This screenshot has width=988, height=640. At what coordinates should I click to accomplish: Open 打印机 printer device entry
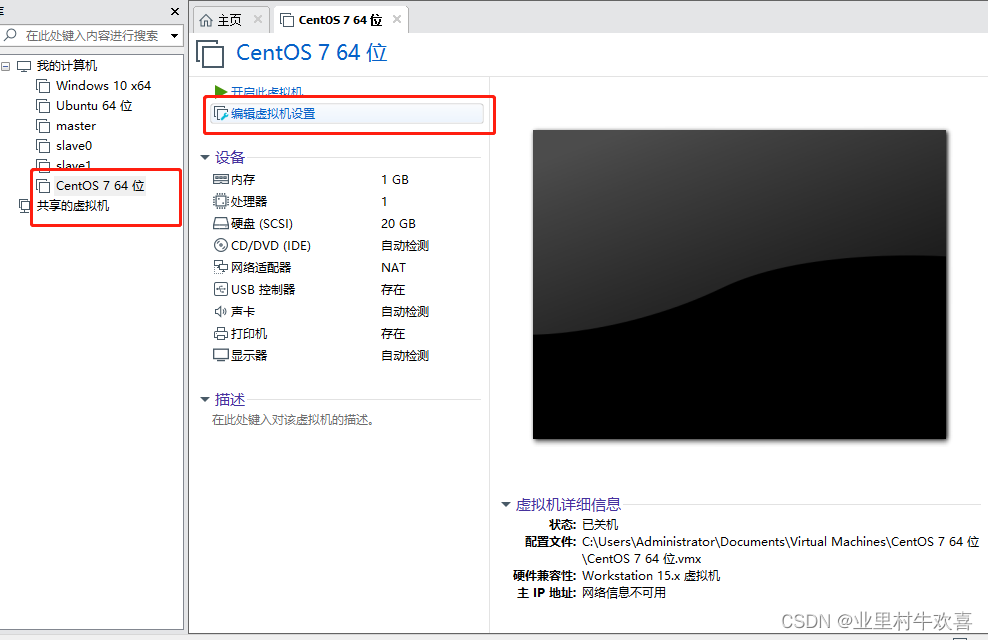click(249, 334)
